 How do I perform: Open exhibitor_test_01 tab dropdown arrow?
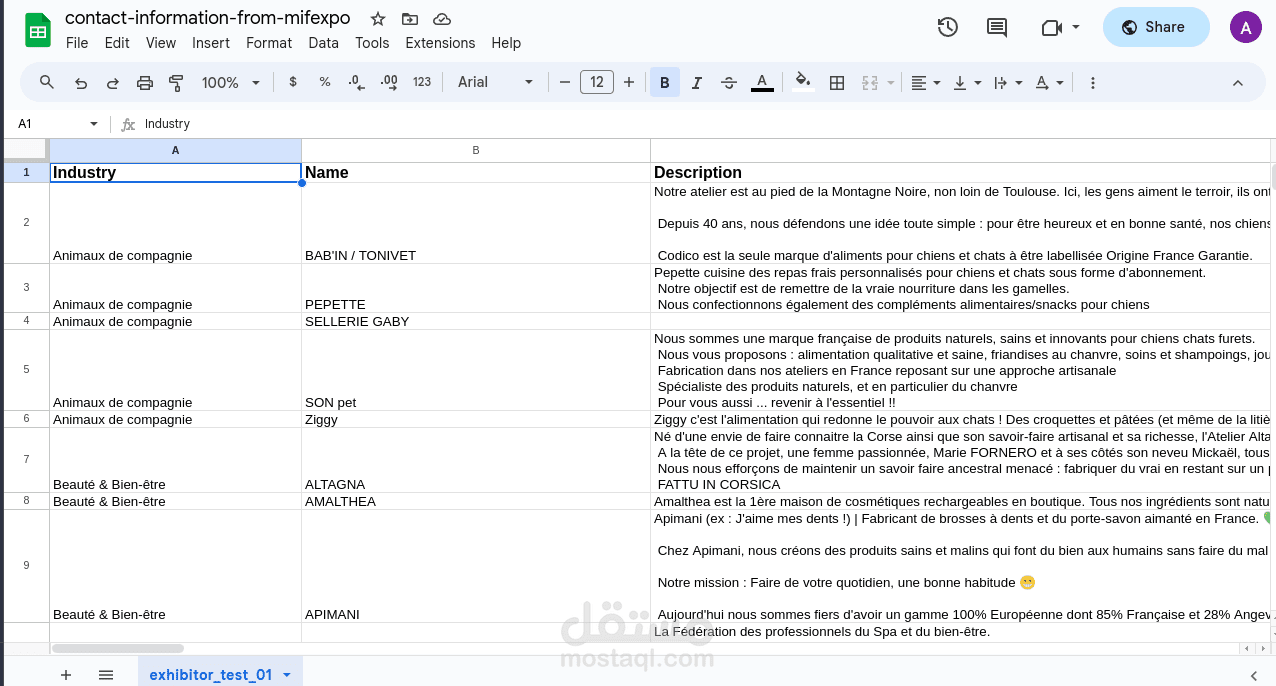coord(287,675)
